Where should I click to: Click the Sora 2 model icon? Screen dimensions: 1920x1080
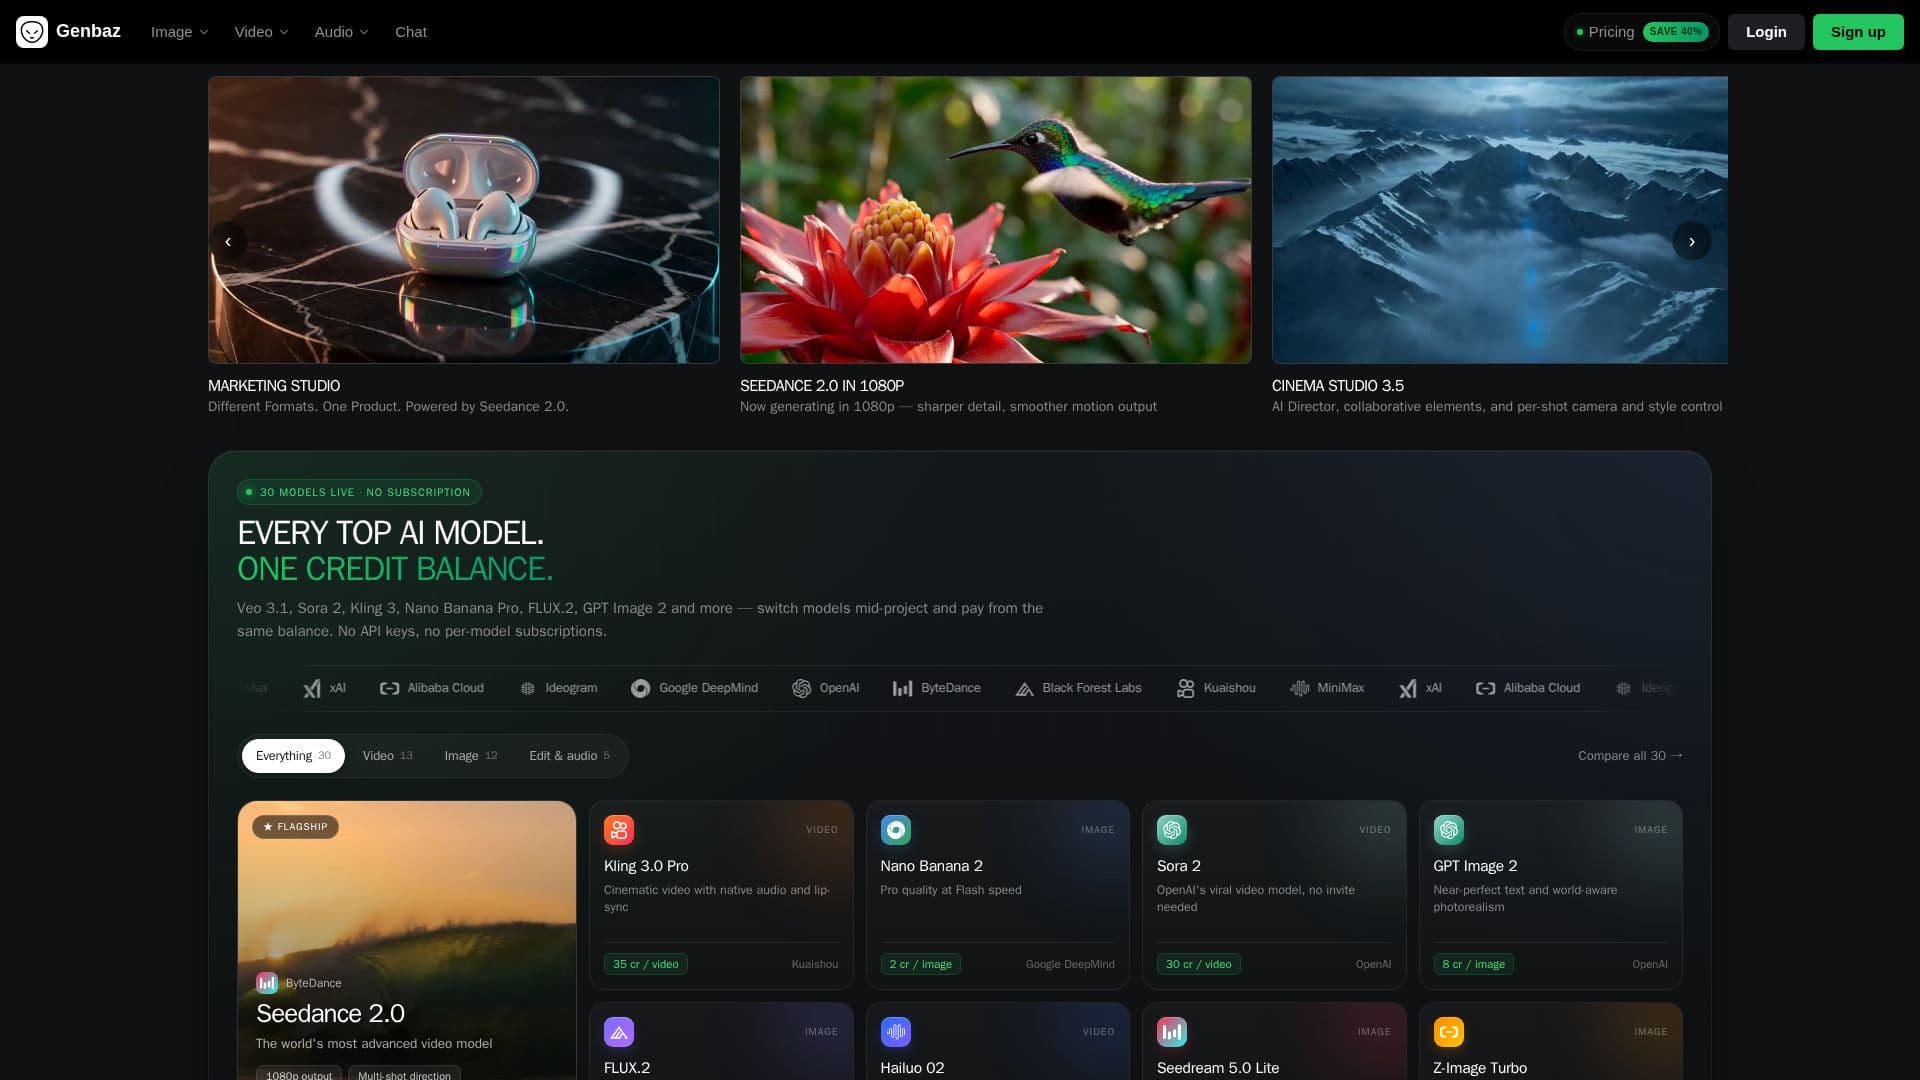pos(1172,830)
